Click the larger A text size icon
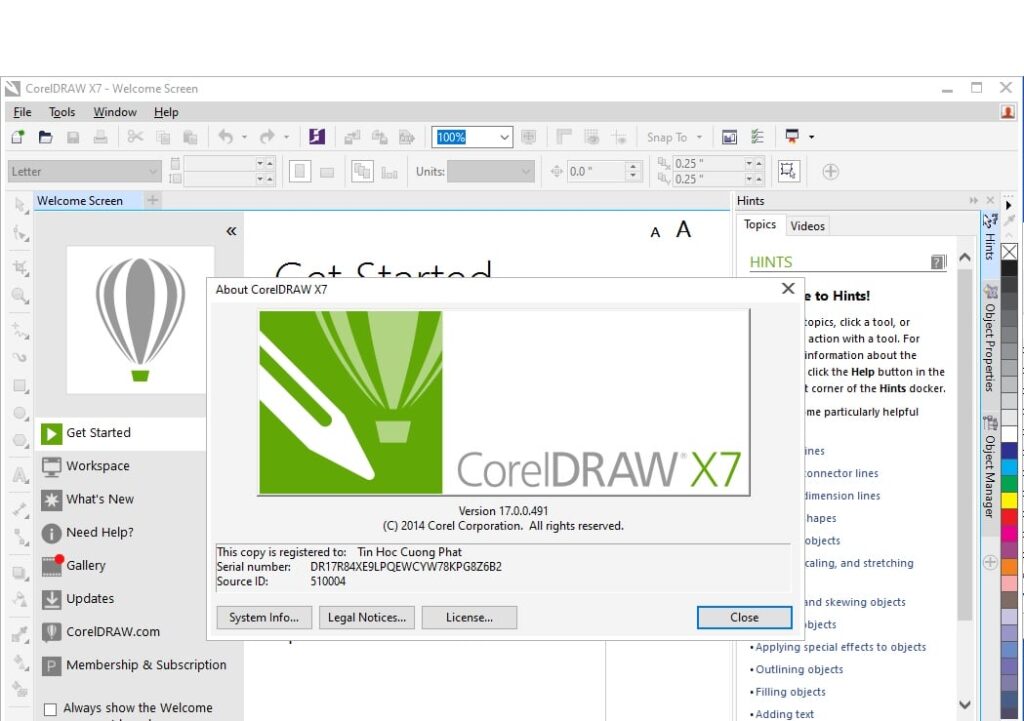1024x721 pixels. [x=683, y=229]
